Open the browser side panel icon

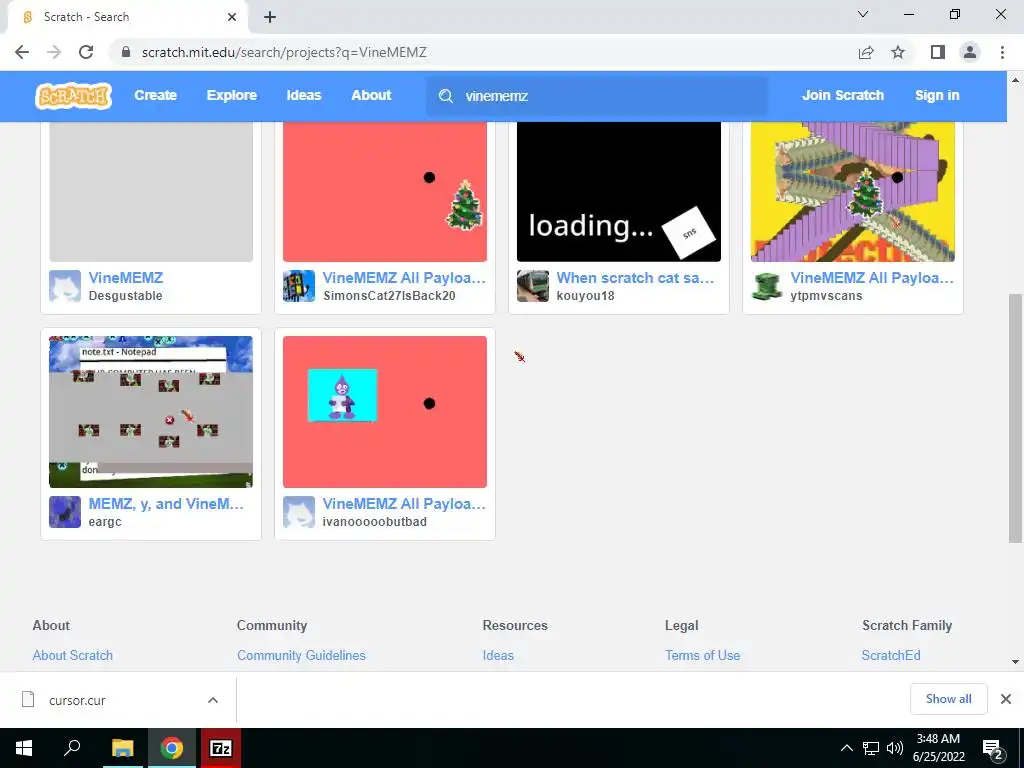(938, 52)
